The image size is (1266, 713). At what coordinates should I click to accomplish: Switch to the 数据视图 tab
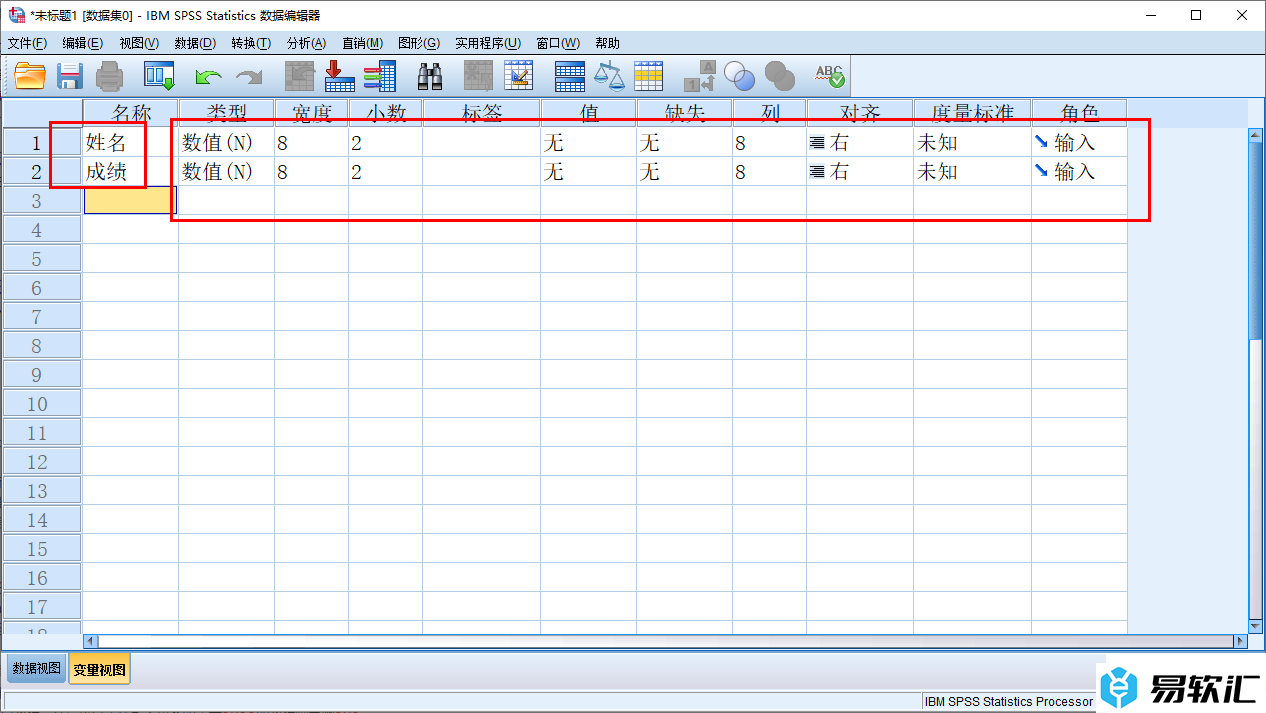click(37, 669)
